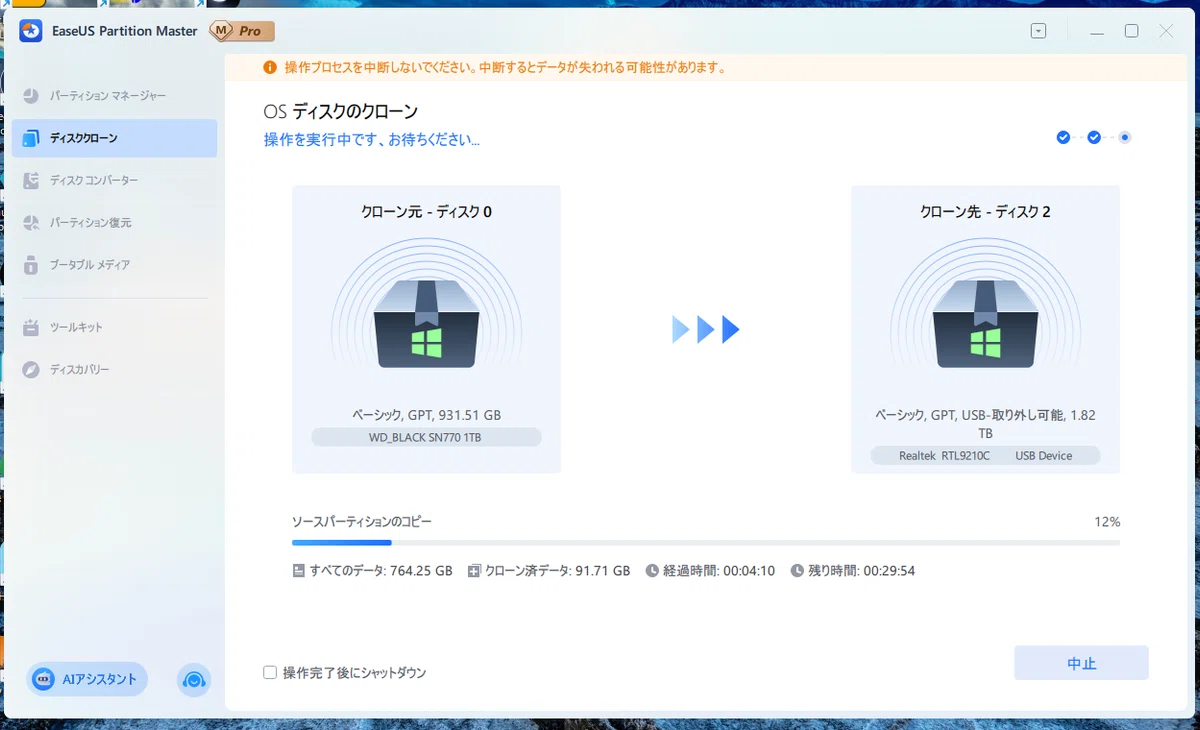Click the clone progress bar

706,543
